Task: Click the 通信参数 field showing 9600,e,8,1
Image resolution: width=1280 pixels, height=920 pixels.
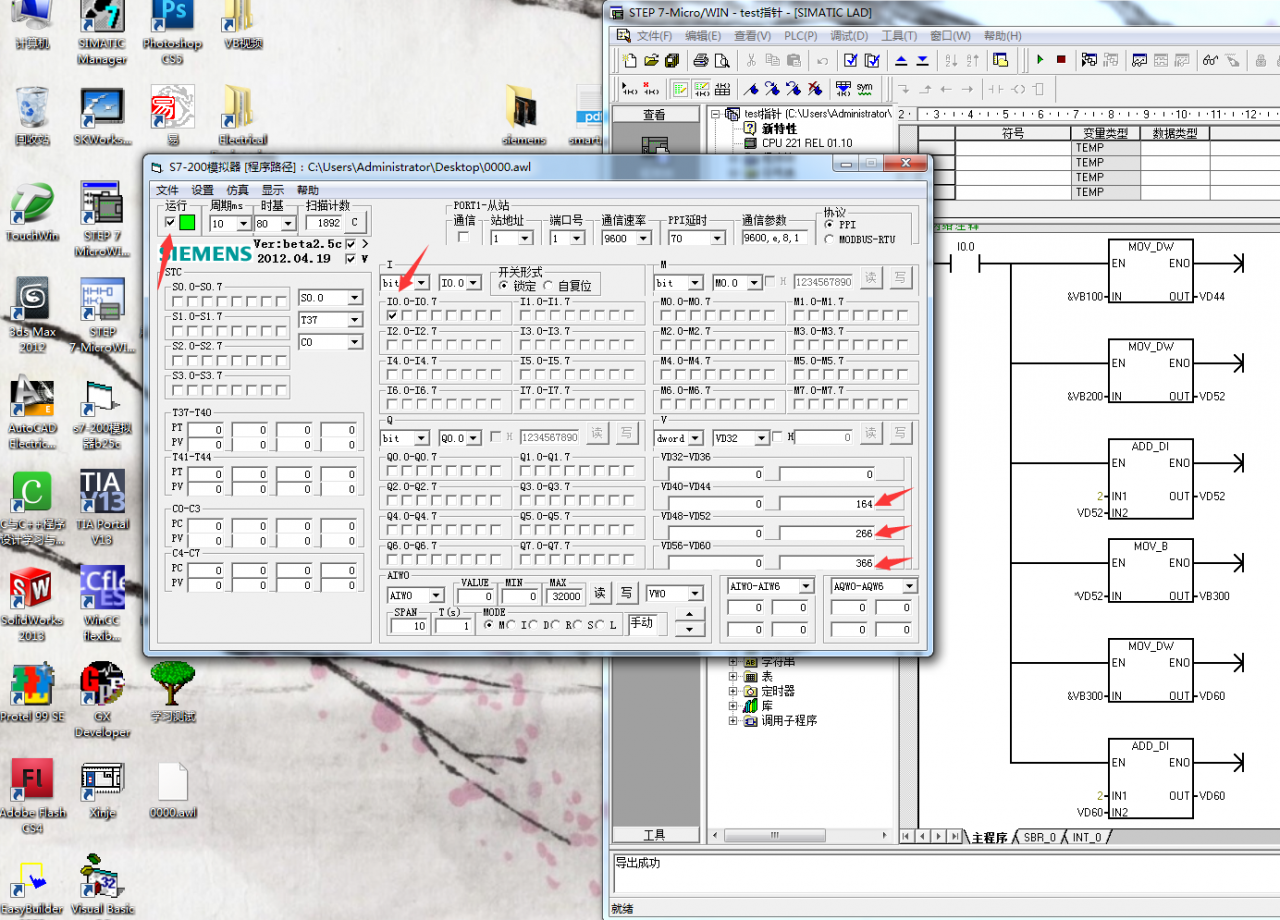Action: tap(775, 238)
